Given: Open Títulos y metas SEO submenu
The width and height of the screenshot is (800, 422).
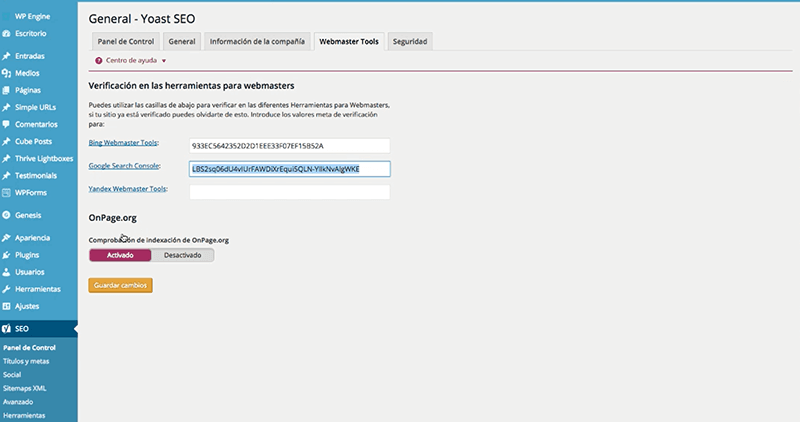Looking at the screenshot, I should [x=26, y=361].
